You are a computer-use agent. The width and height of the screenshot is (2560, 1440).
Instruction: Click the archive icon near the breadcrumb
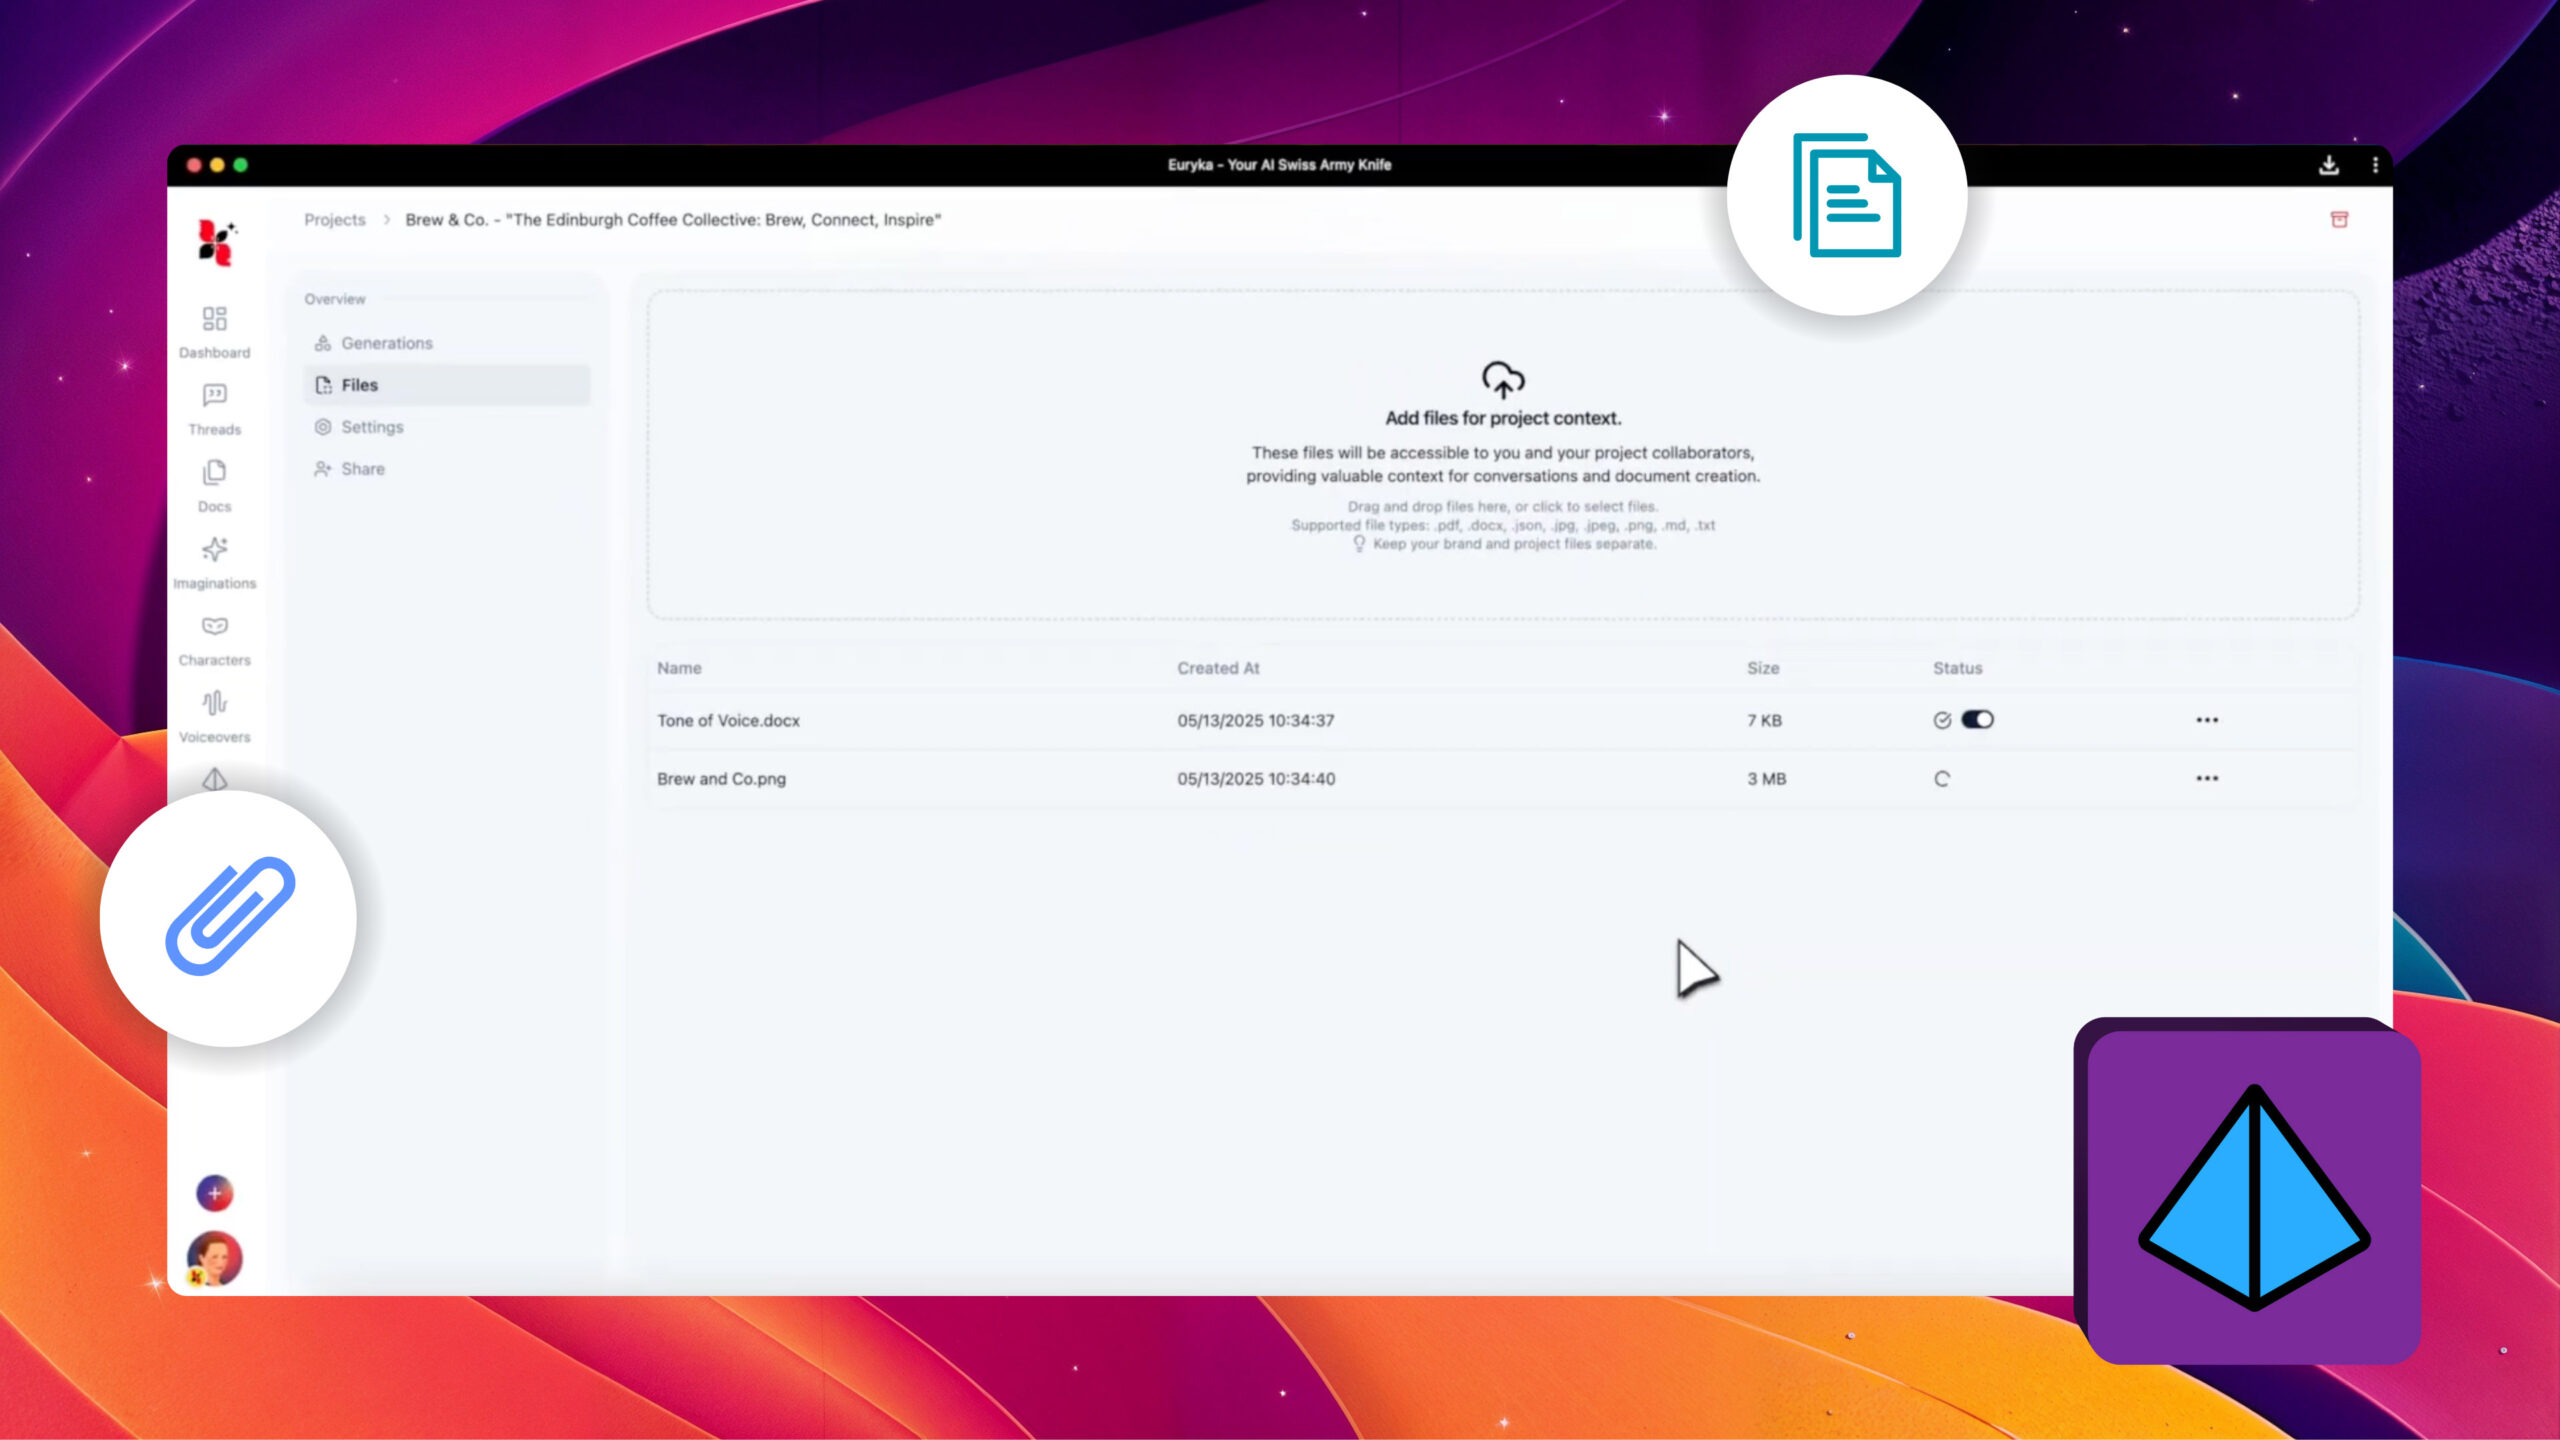[x=2341, y=220]
